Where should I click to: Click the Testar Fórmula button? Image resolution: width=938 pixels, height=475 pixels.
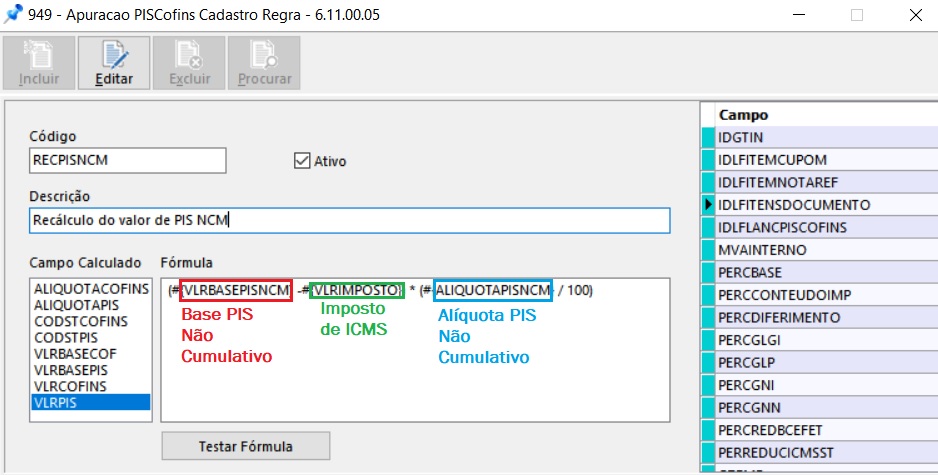pyautogui.click(x=246, y=446)
